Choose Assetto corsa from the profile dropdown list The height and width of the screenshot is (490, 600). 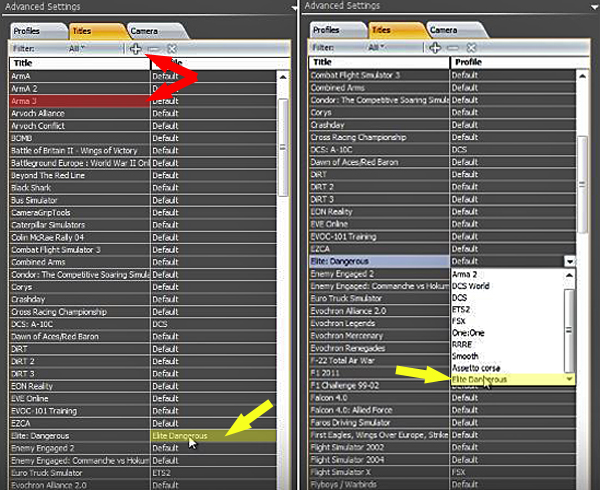coord(507,368)
